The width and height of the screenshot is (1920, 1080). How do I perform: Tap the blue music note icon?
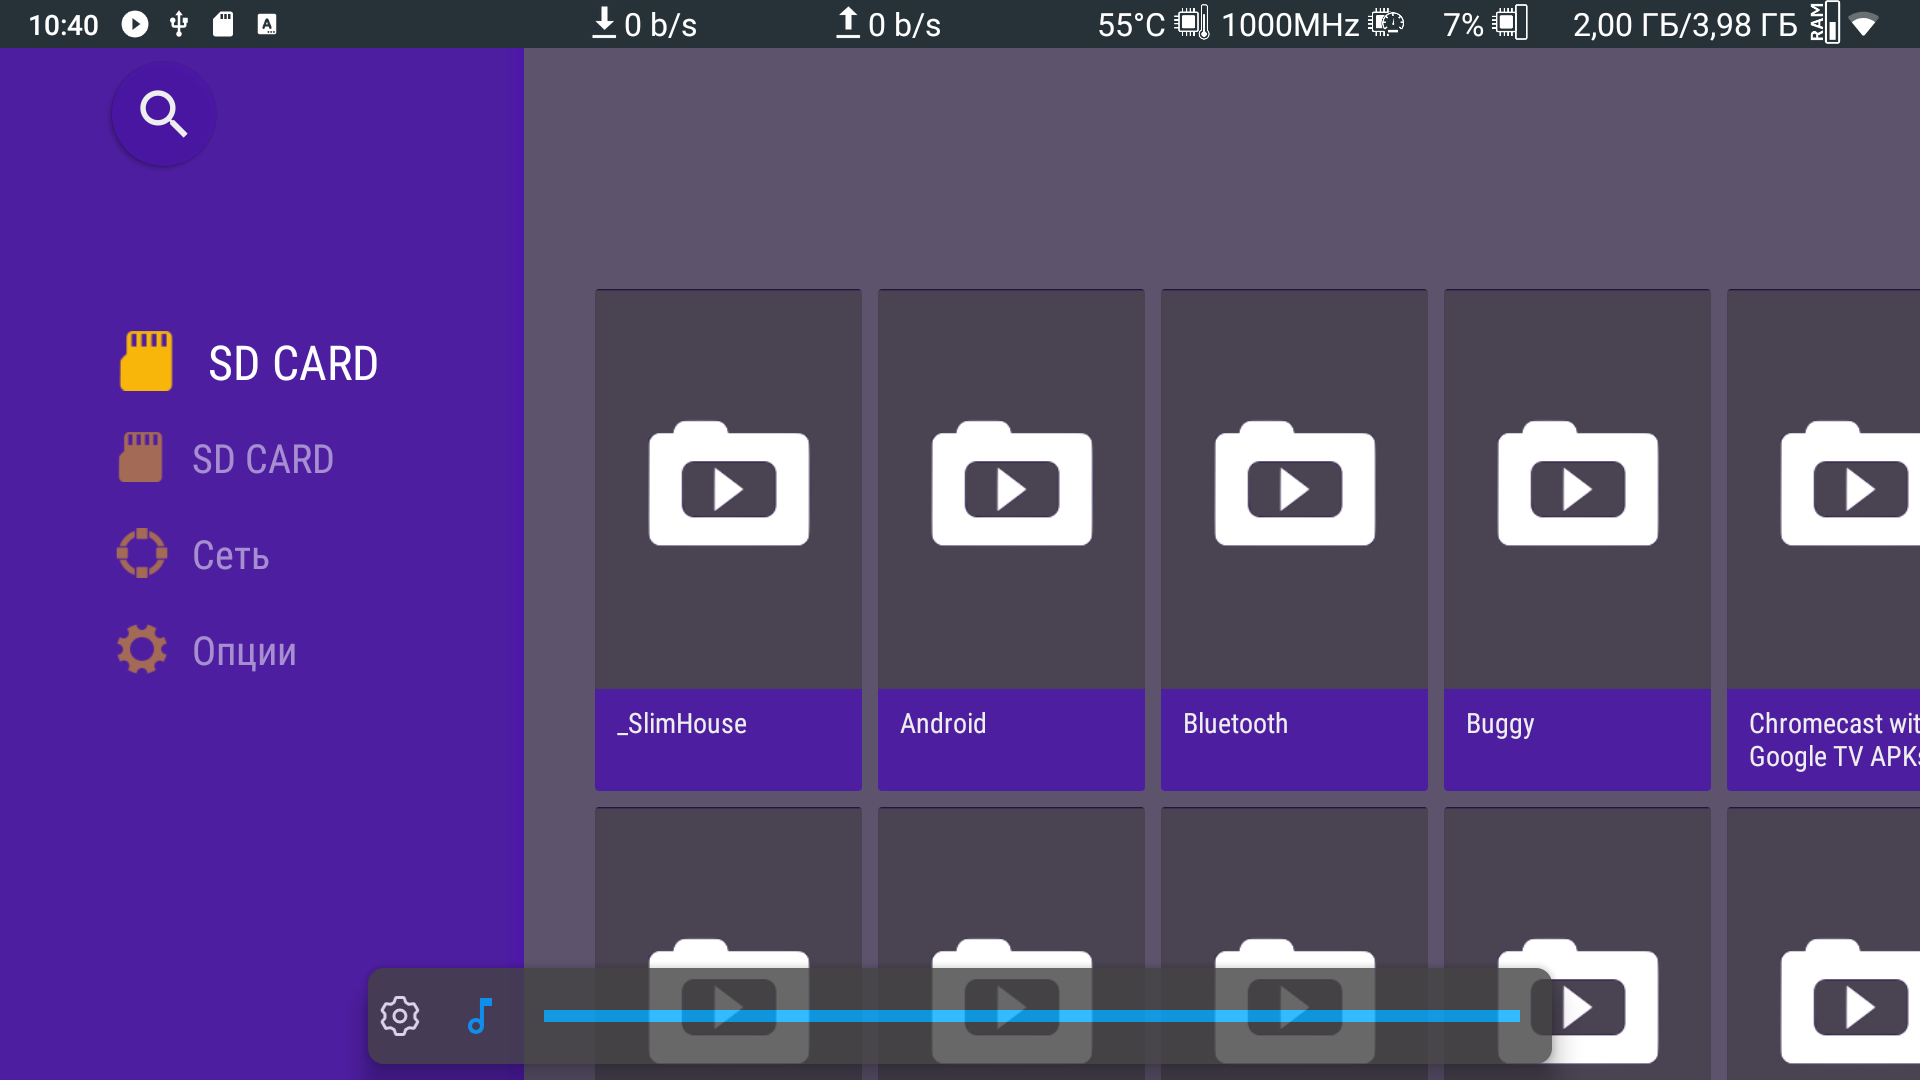[480, 1016]
